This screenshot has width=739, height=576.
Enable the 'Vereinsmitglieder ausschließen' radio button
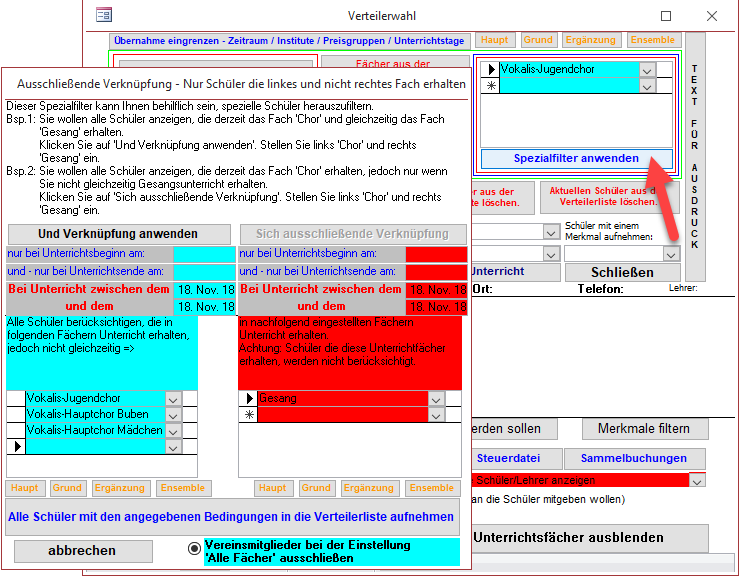click(x=195, y=549)
